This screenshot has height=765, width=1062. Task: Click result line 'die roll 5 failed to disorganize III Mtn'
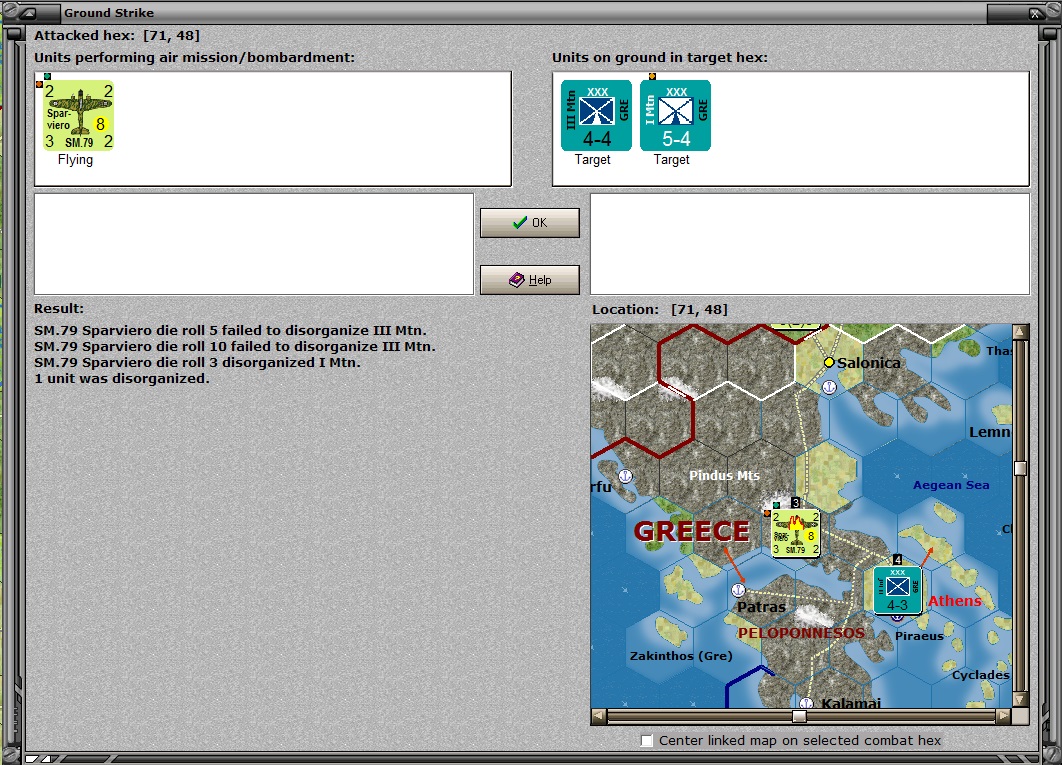point(230,331)
